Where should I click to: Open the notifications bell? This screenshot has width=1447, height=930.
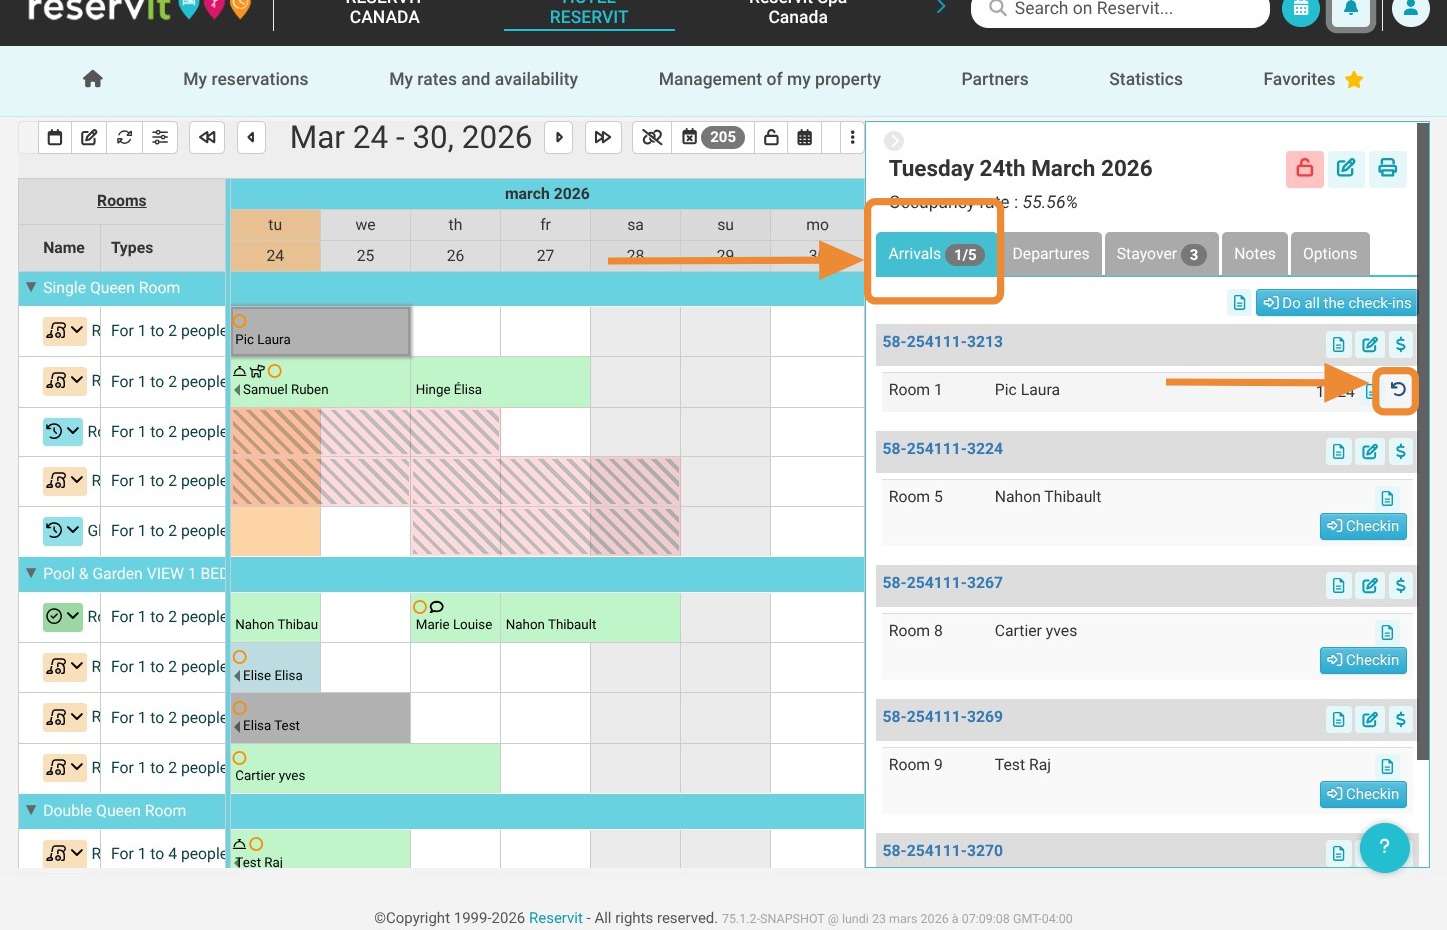[x=1351, y=9]
